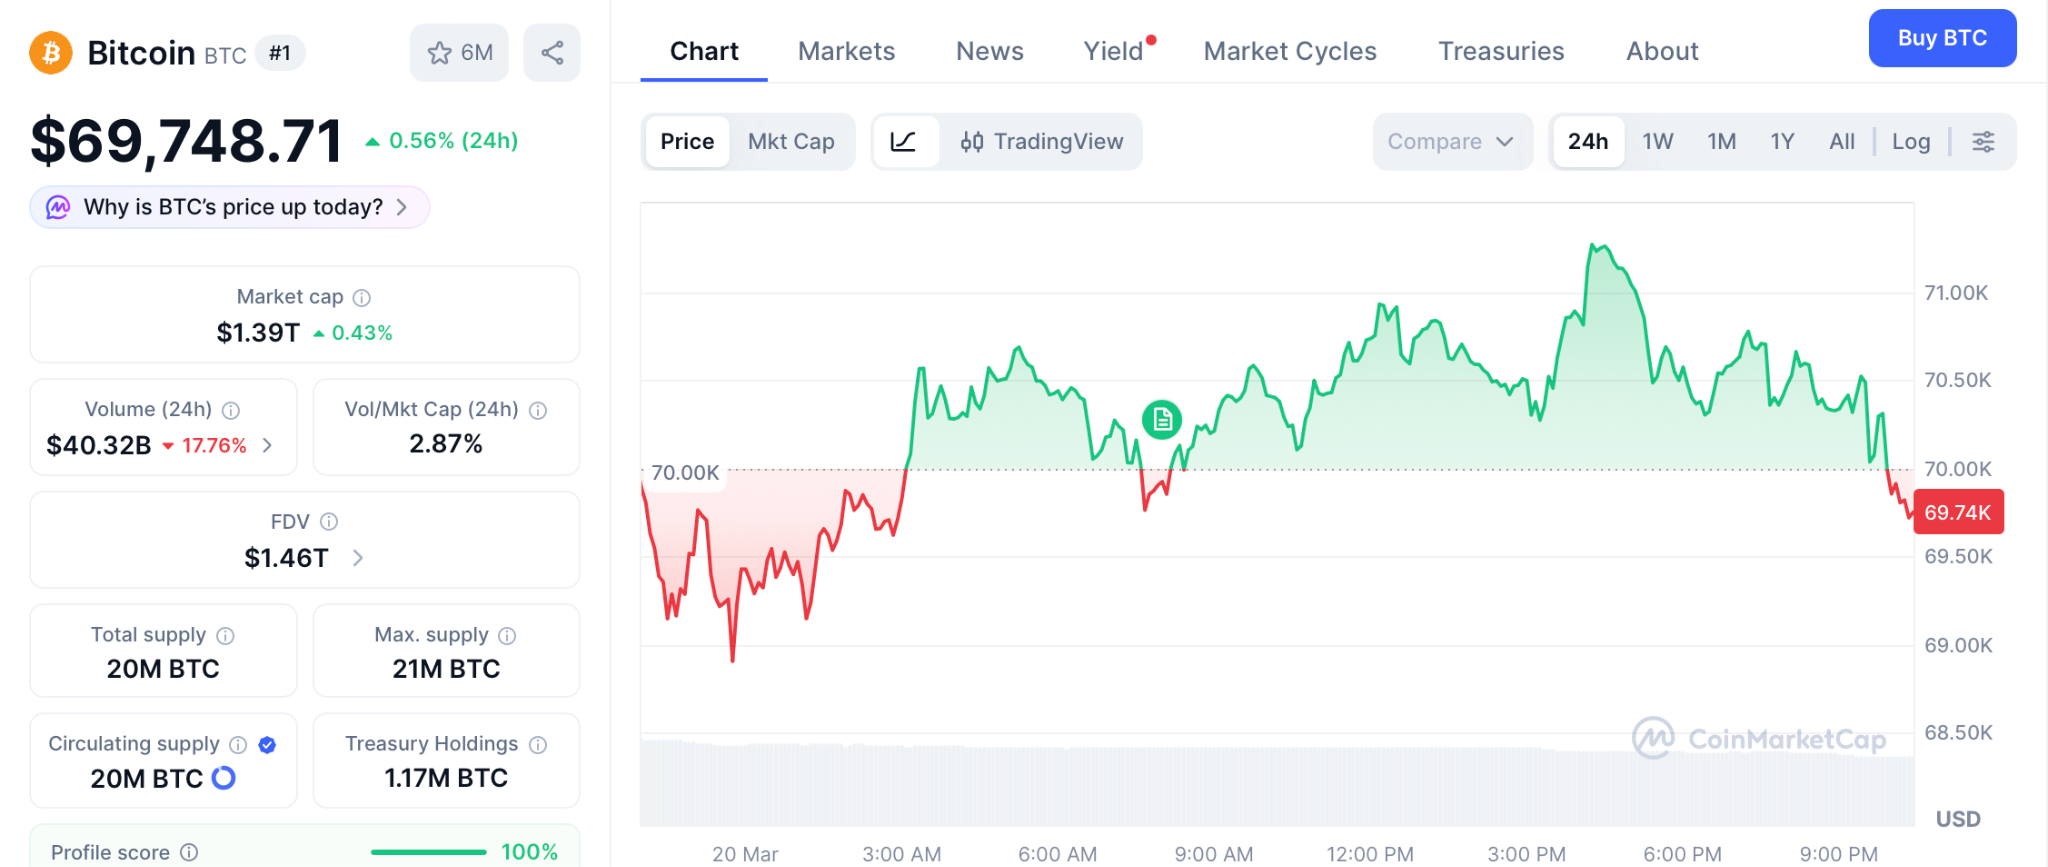This screenshot has width=2048, height=867.
Task: Click the Buy BTC button
Action: pyautogui.click(x=1941, y=39)
